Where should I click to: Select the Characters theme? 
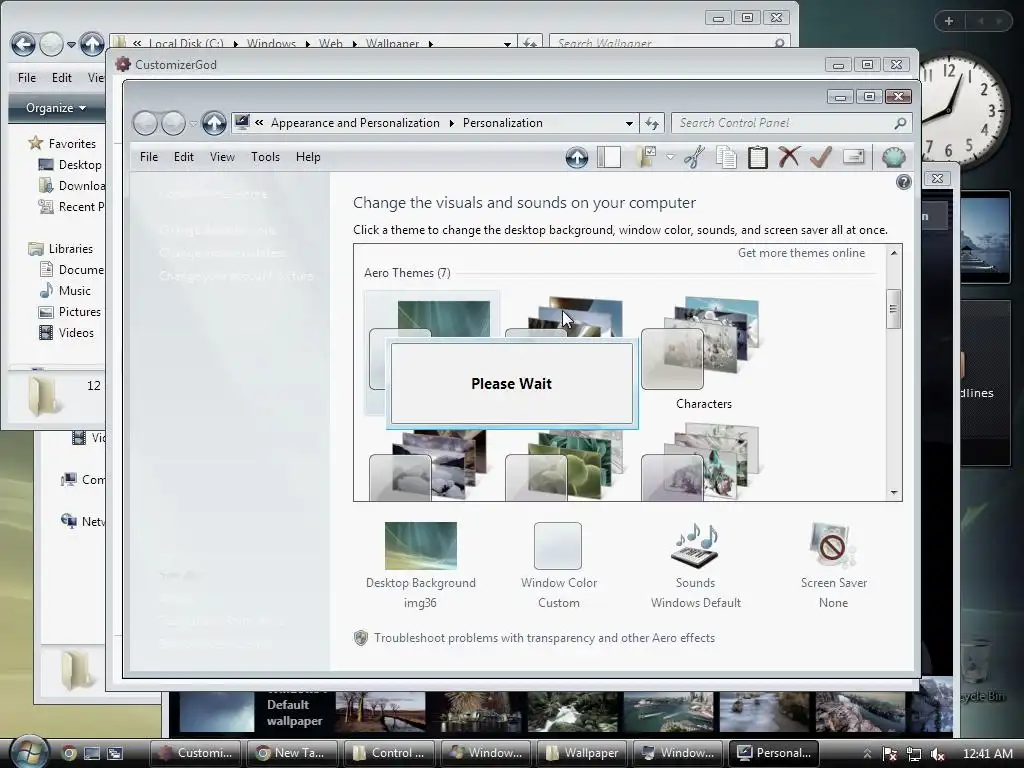(x=703, y=353)
